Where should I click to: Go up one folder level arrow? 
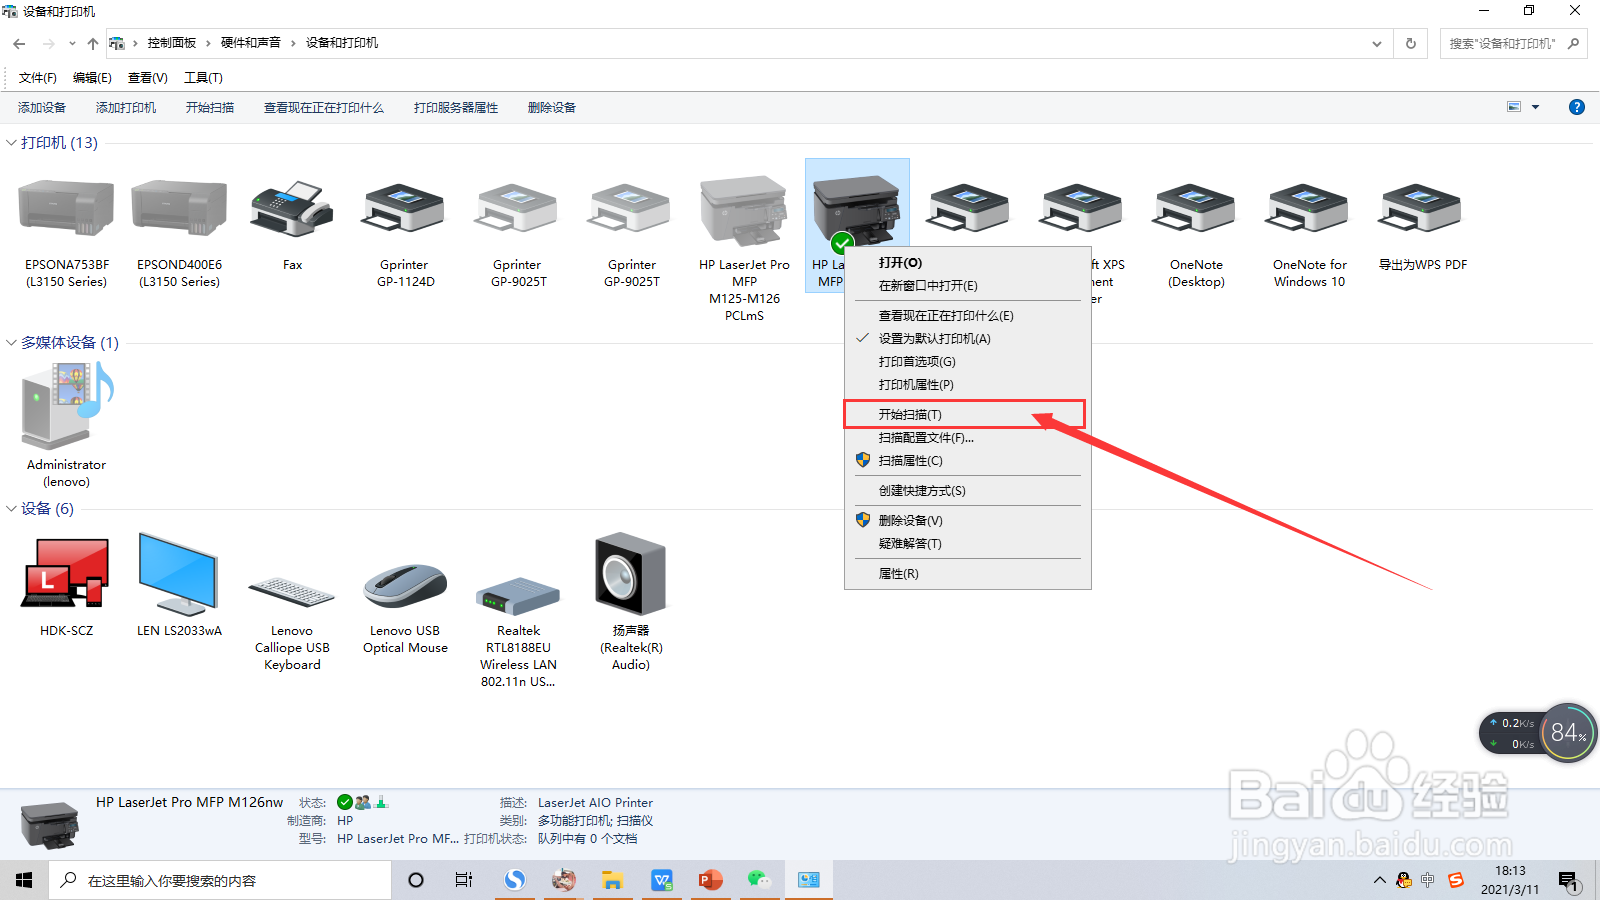tap(93, 43)
